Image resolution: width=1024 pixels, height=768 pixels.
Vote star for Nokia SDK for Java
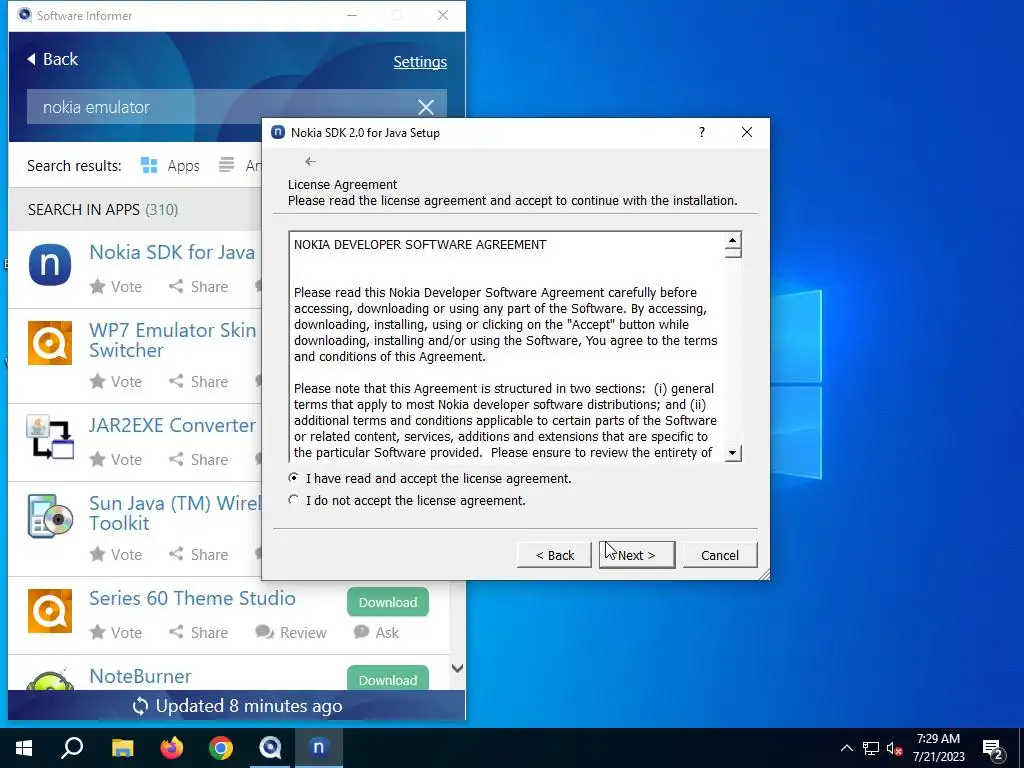97,287
